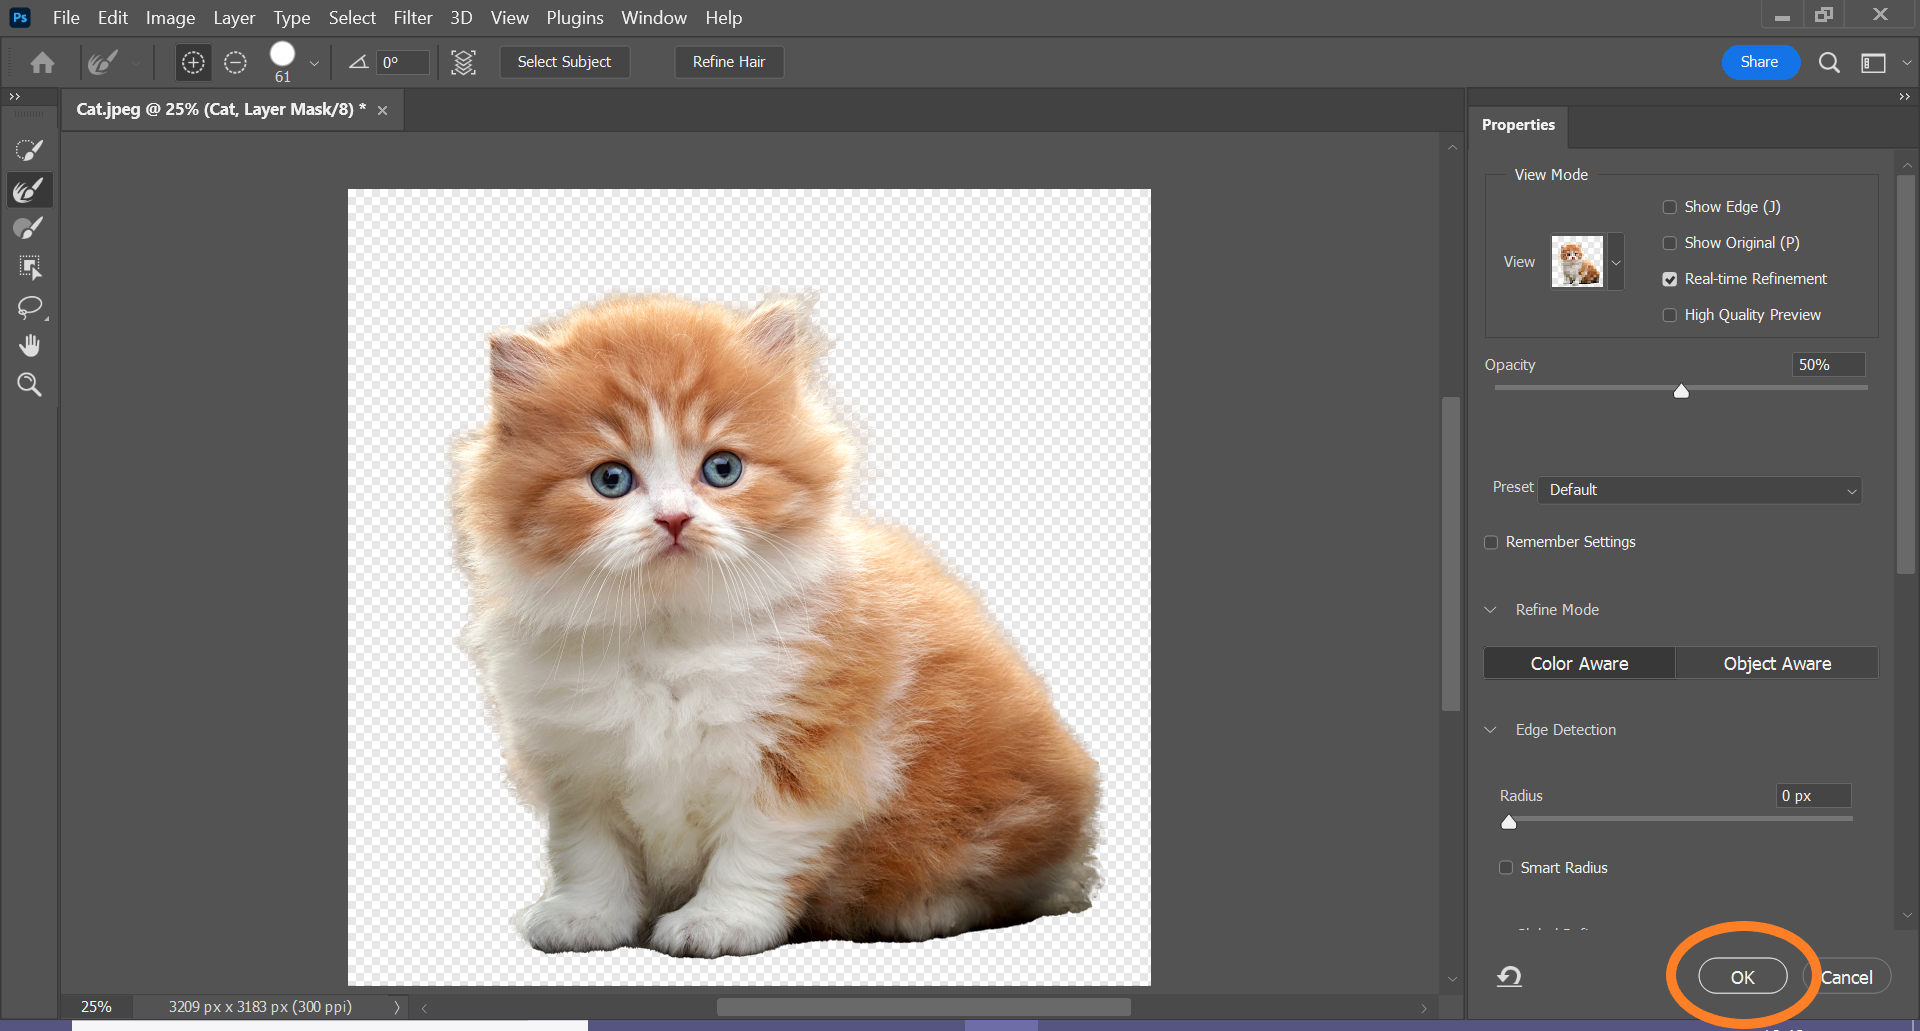Click the Photoshop Ps logo

20,17
